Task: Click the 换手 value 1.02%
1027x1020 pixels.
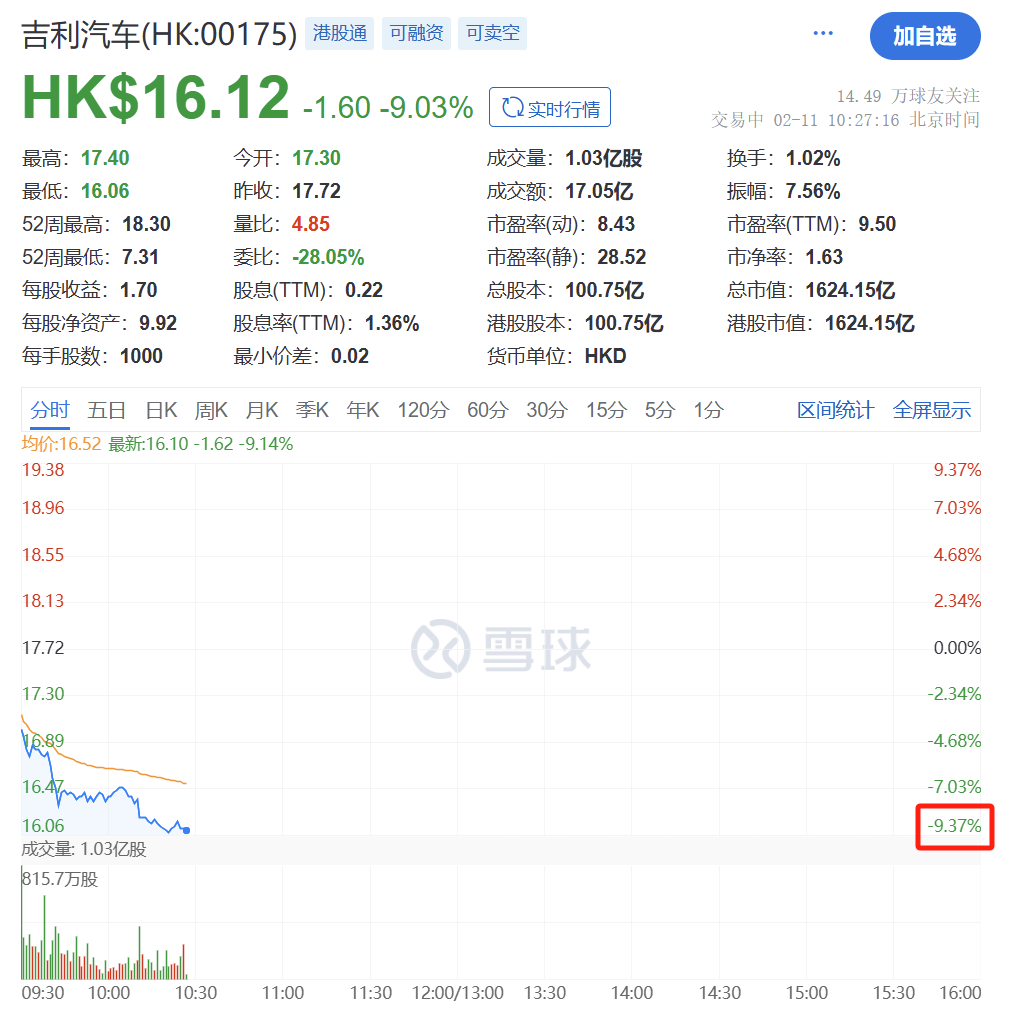Action: [x=813, y=158]
